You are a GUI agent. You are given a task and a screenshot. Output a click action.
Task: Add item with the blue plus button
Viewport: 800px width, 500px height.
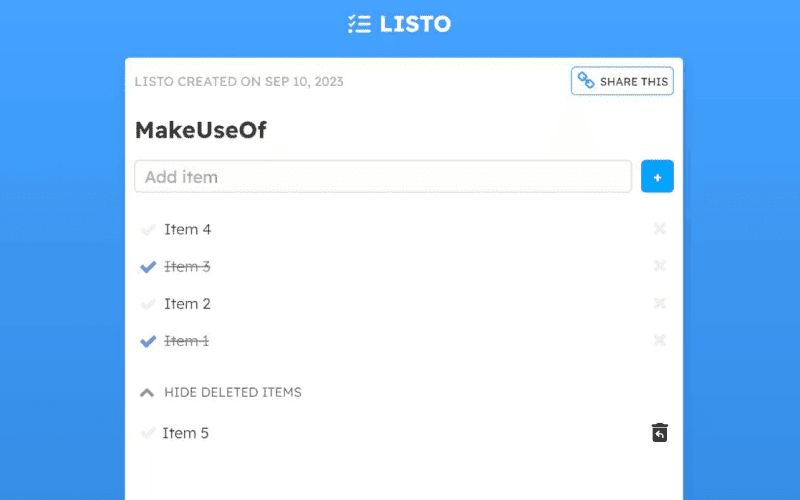(657, 177)
